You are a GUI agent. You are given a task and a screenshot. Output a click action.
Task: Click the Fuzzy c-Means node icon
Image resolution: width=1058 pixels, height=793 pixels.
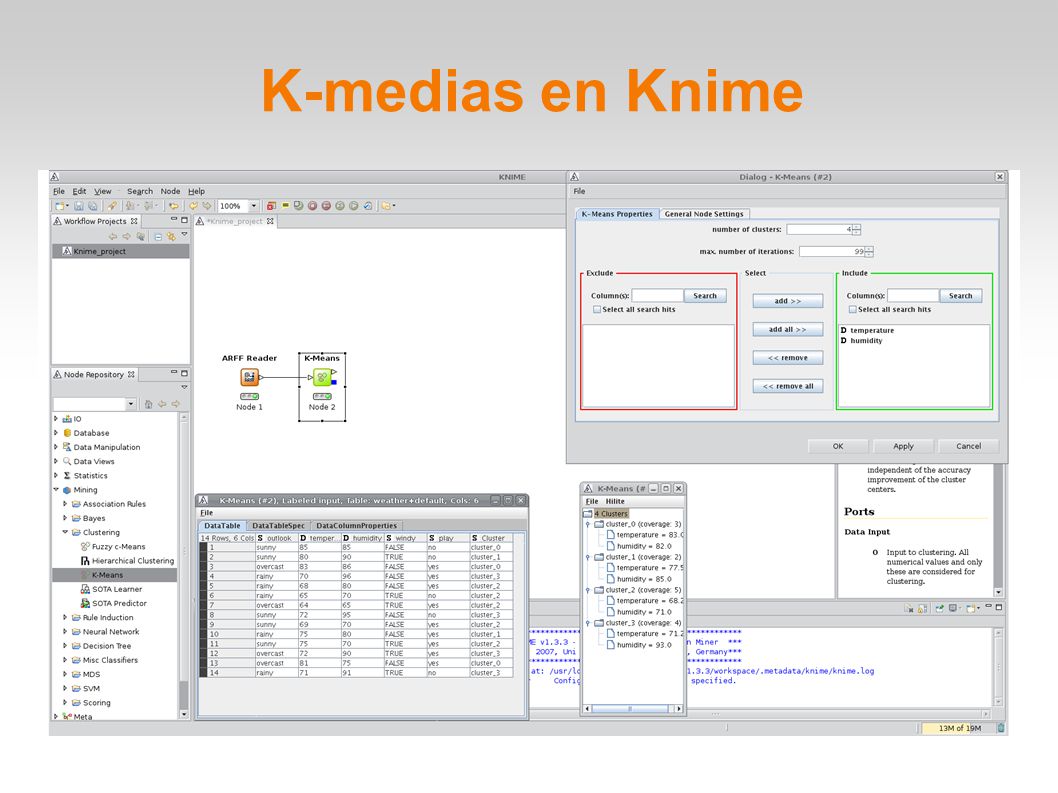coord(85,547)
